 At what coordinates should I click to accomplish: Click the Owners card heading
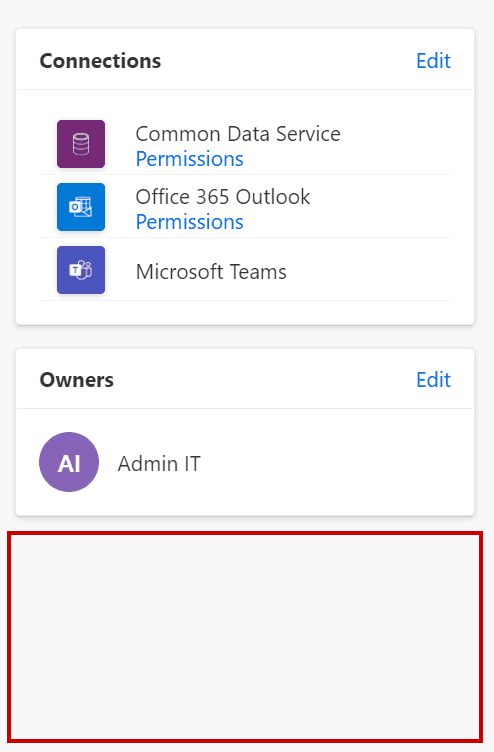77,380
